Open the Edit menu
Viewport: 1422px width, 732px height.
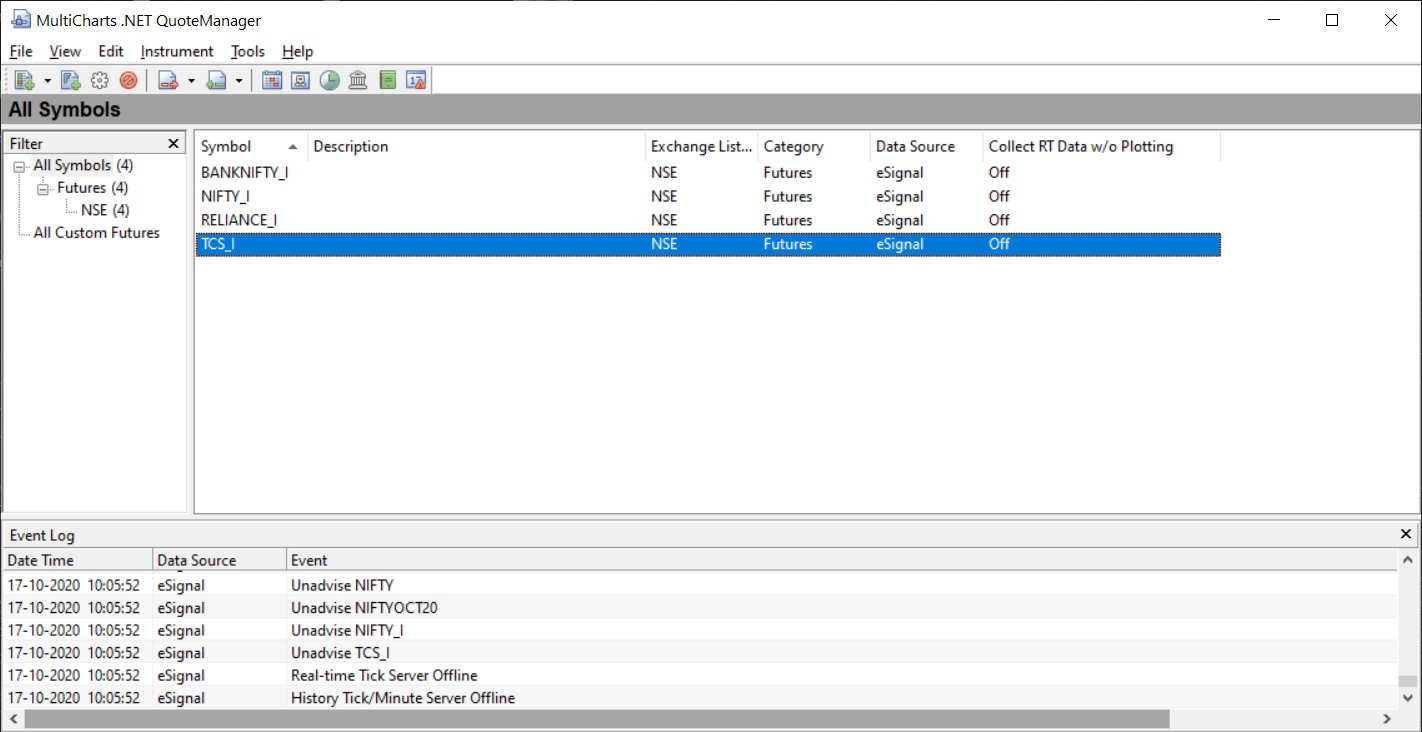[x=111, y=51]
